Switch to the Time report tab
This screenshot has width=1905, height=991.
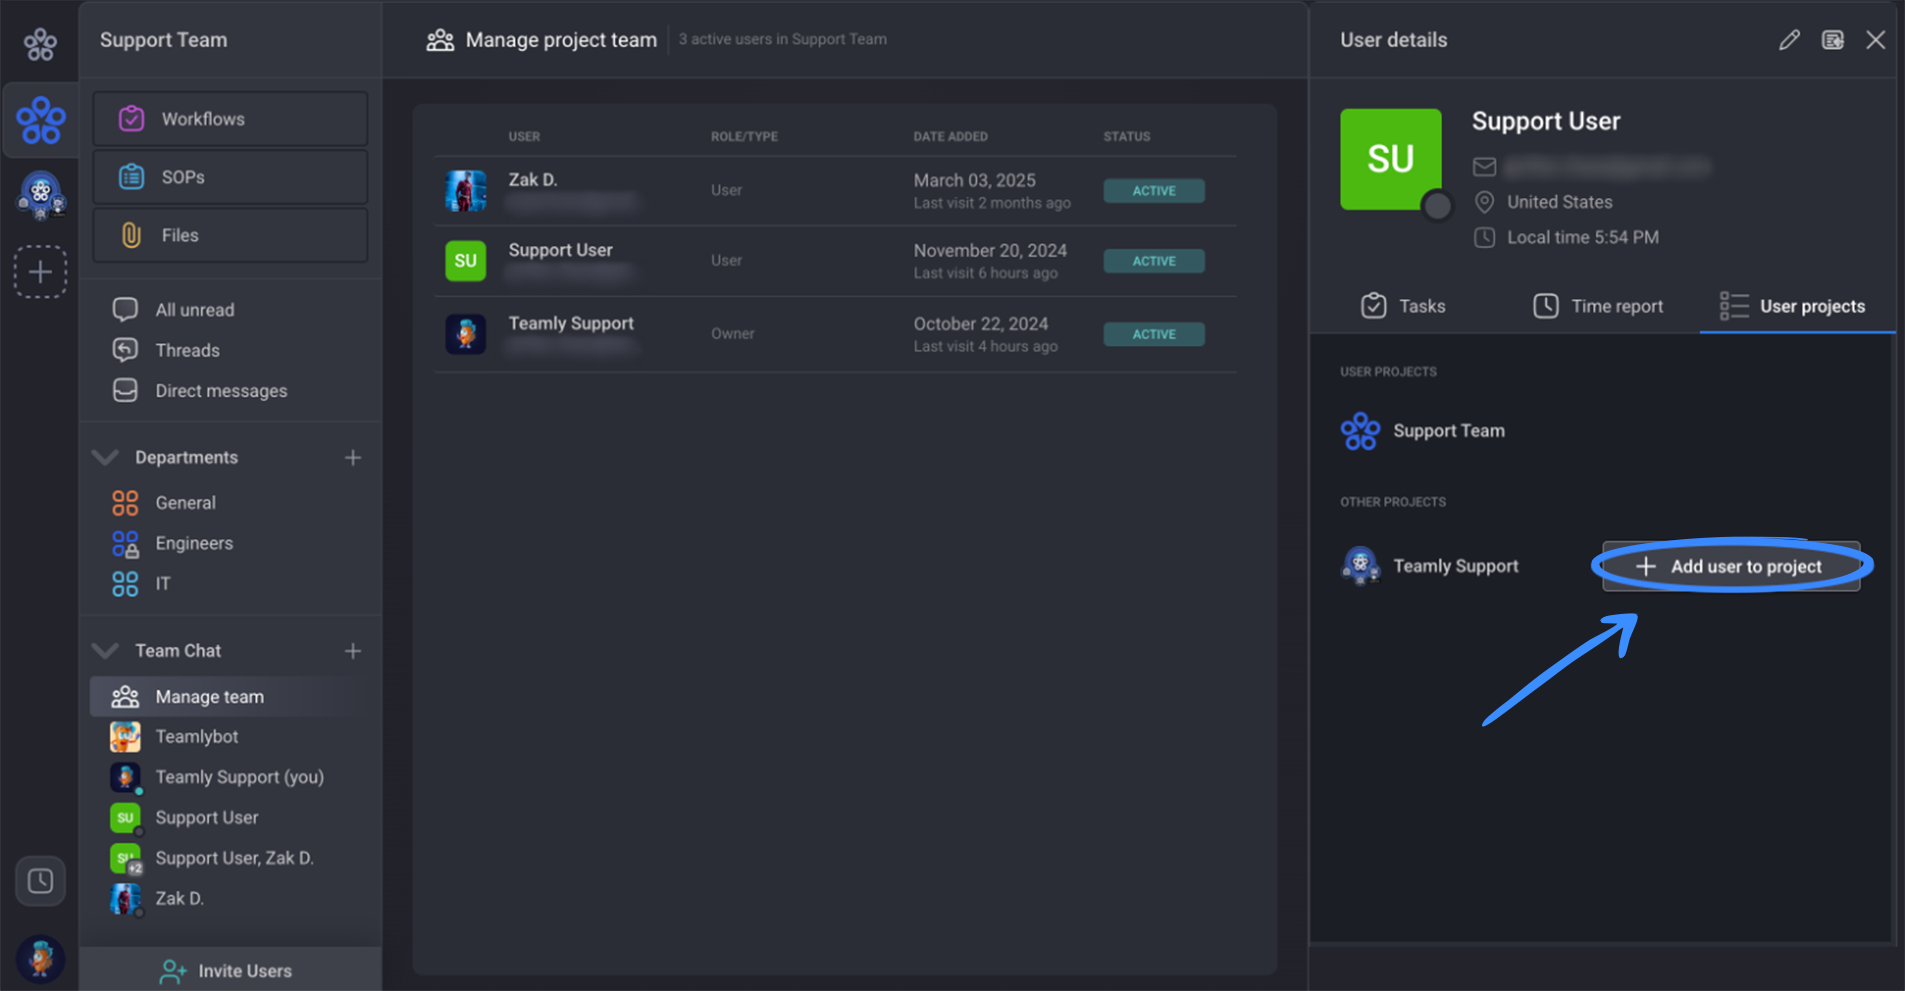(1598, 306)
